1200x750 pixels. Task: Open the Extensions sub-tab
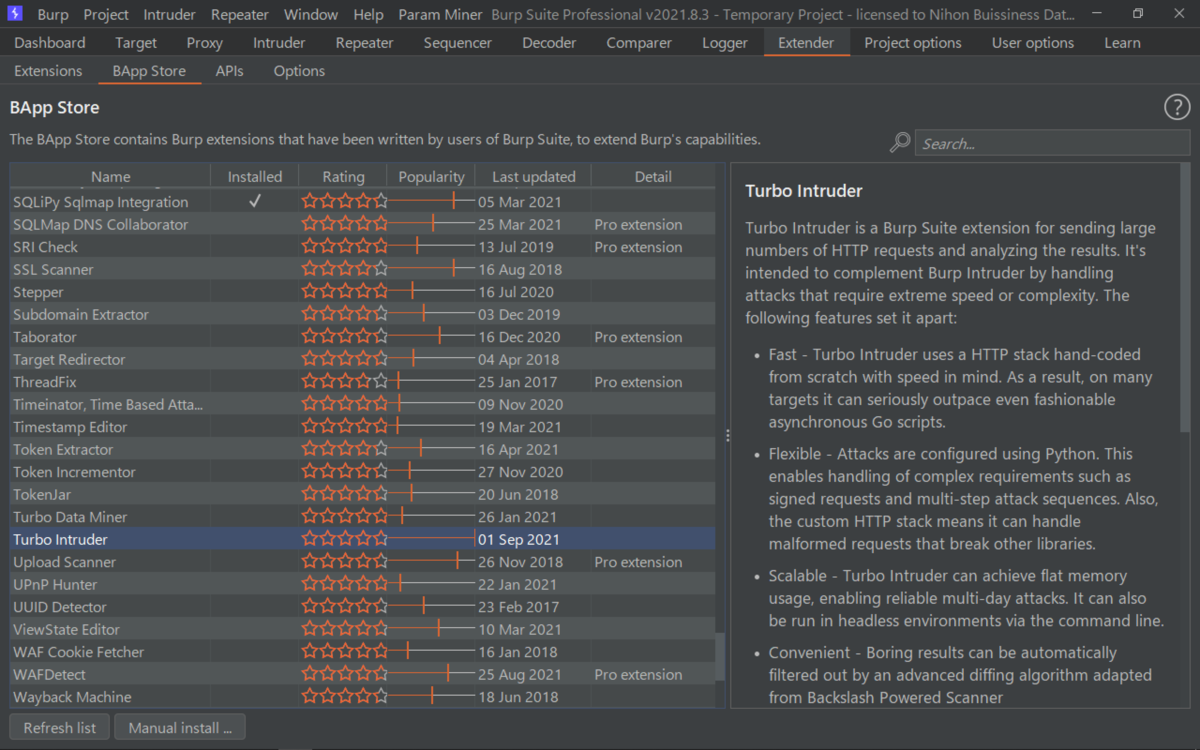coord(48,71)
